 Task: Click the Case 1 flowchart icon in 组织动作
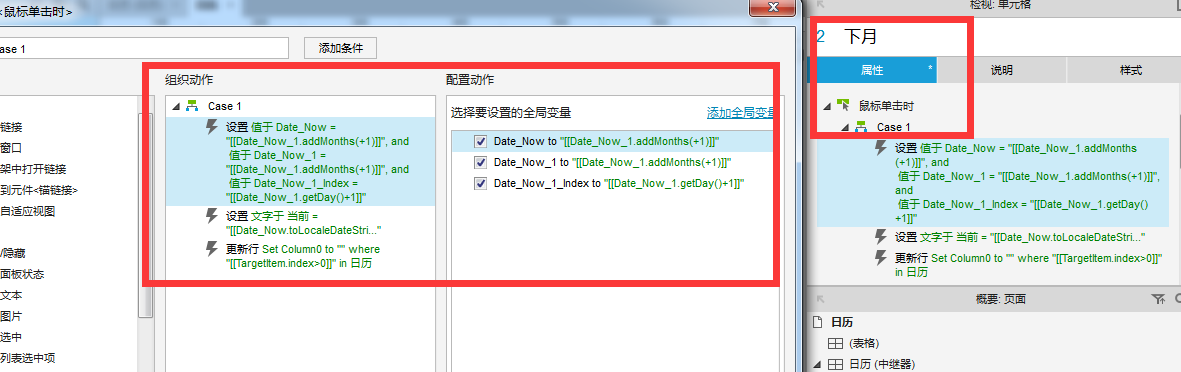point(191,106)
